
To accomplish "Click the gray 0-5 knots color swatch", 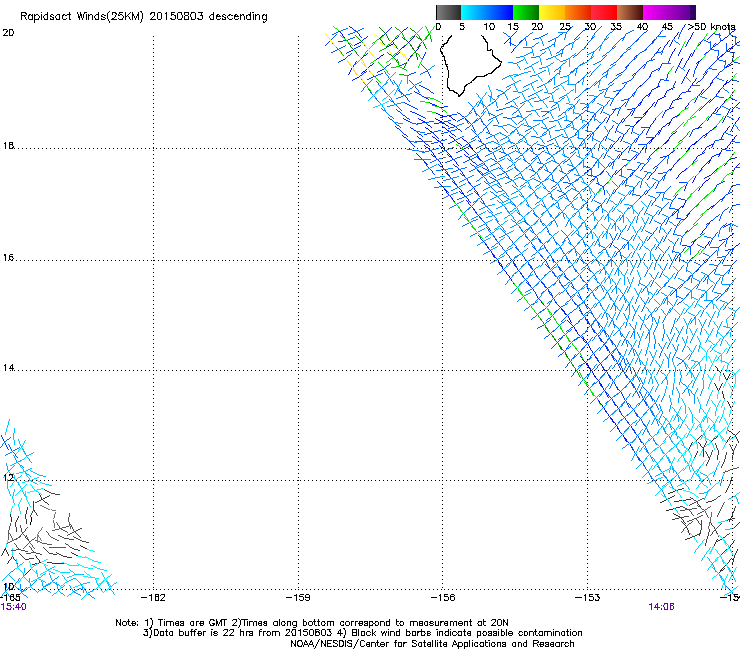I will [x=448, y=12].
